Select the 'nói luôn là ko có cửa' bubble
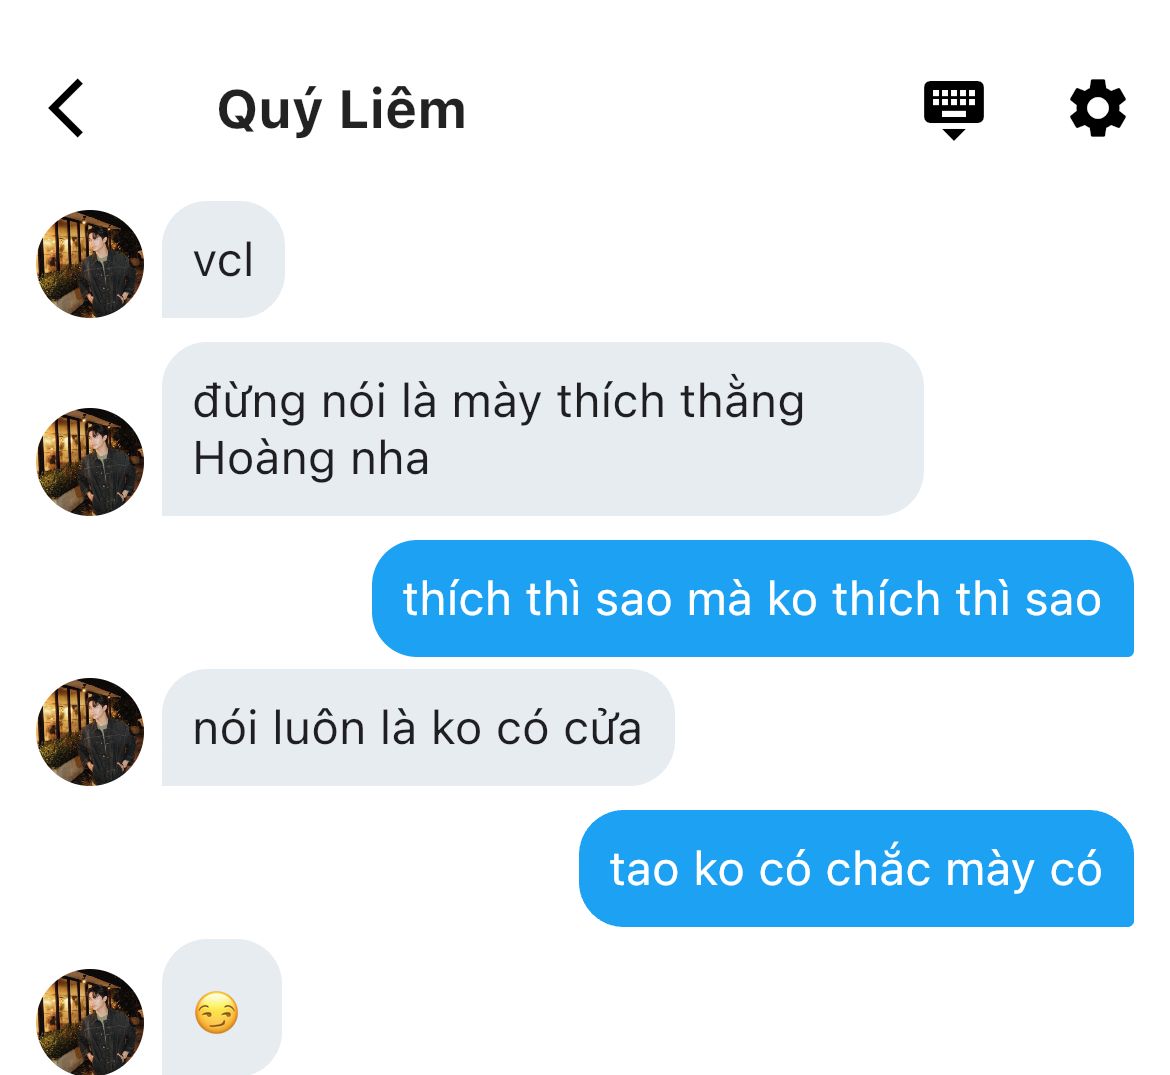The height and width of the screenshot is (1075, 1170). 418,727
